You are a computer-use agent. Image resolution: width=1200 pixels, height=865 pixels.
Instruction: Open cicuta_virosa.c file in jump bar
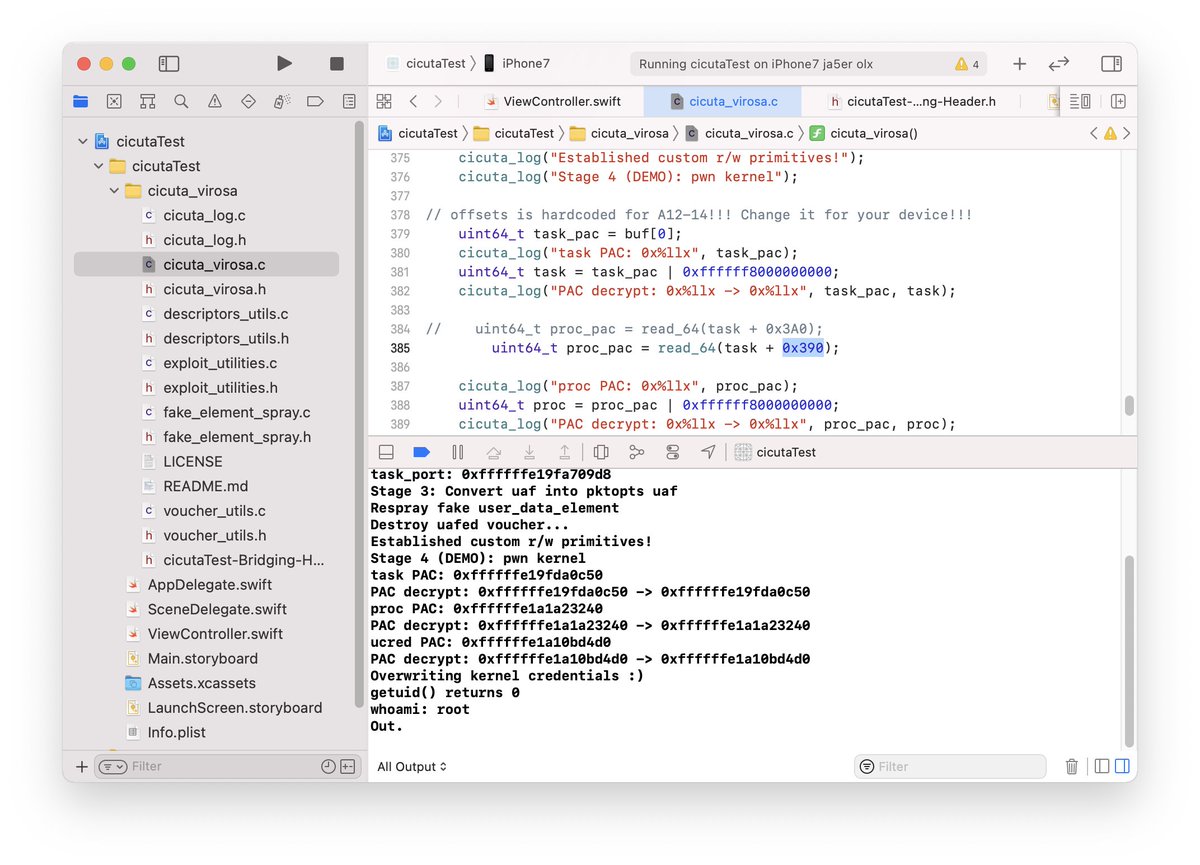(x=739, y=133)
